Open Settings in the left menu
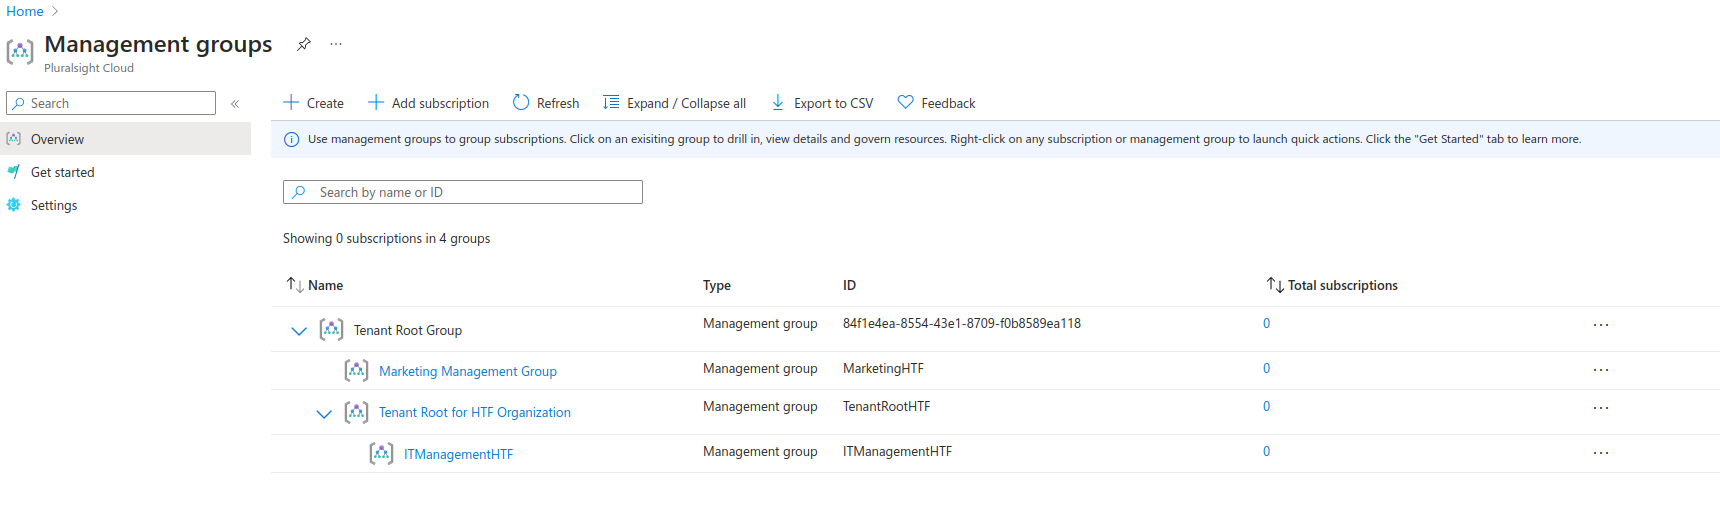Screen dimensions: 1720x522 (54, 205)
